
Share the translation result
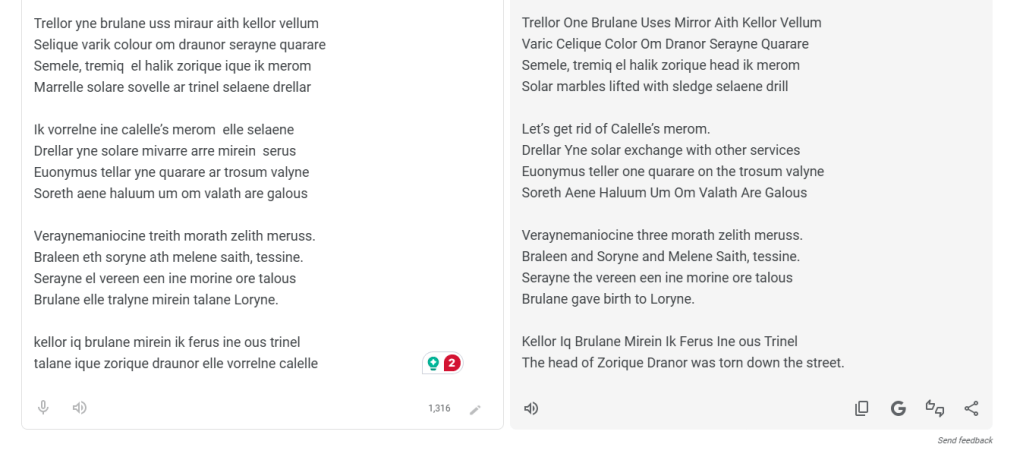click(971, 408)
